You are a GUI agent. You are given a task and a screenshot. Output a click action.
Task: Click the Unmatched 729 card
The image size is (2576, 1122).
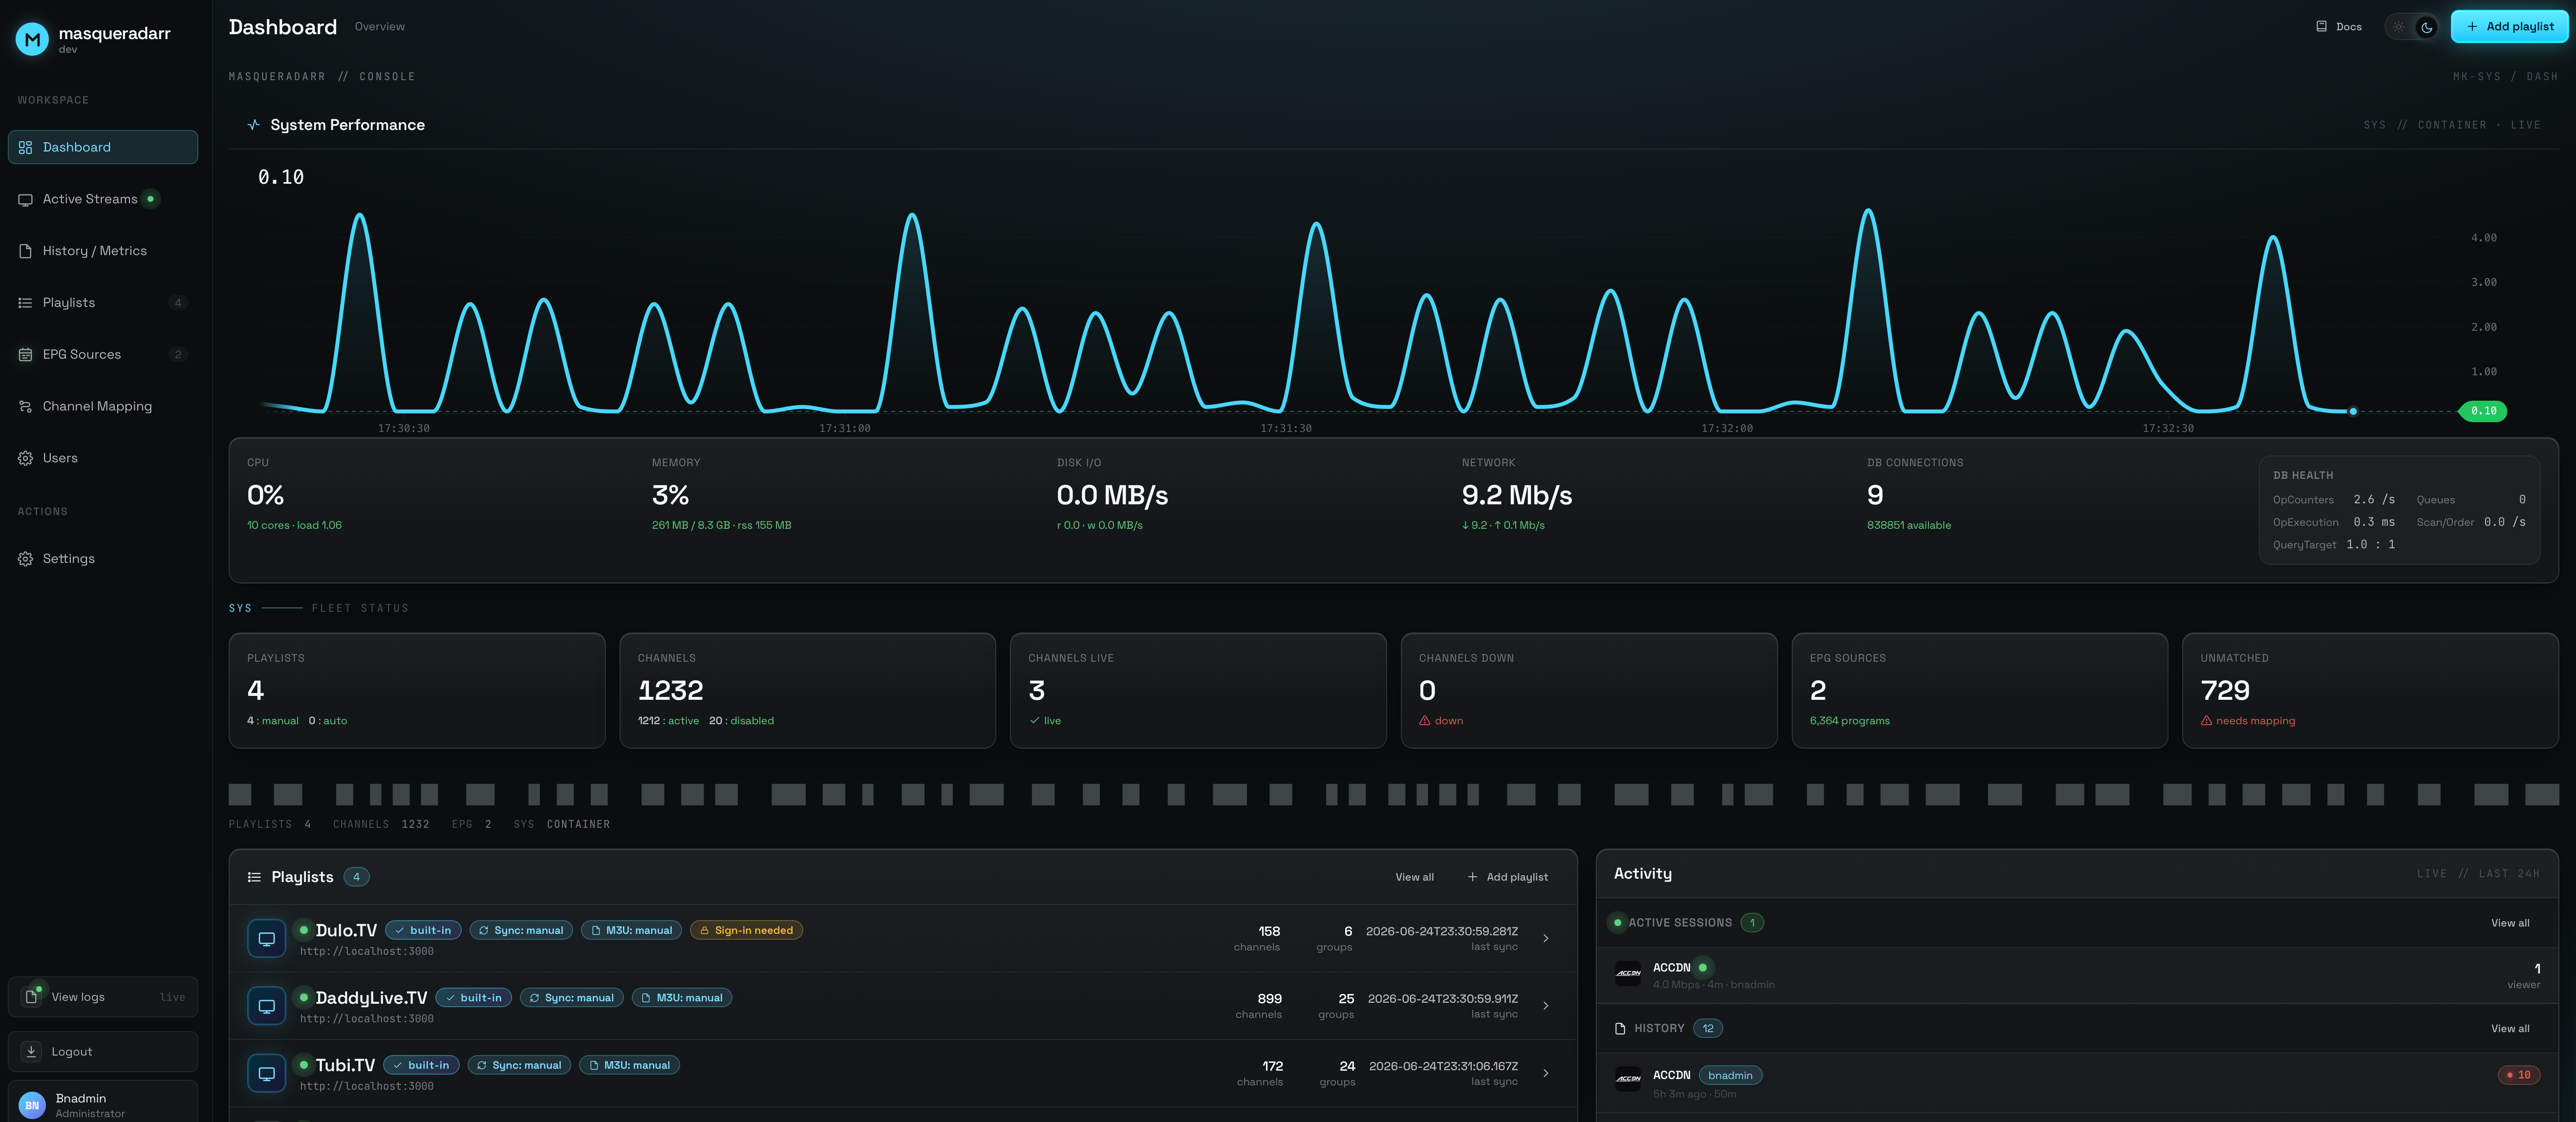point(2370,690)
